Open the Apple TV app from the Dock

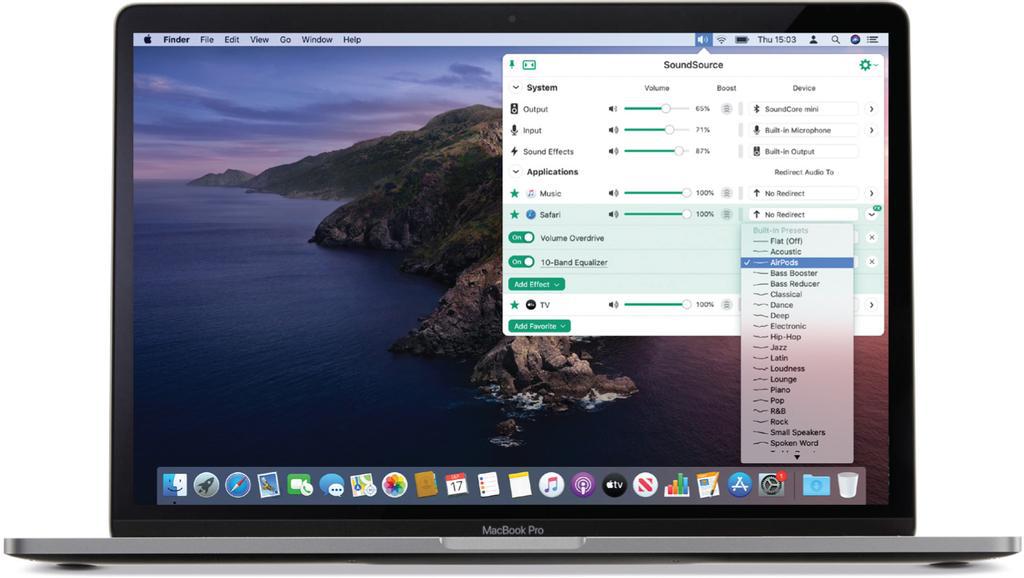(x=614, y=485)
